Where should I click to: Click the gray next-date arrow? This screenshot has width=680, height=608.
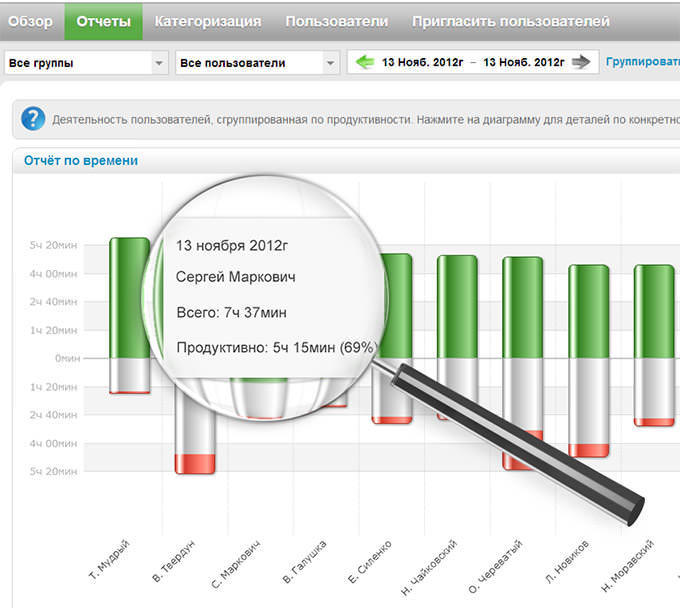pyautogui.click(x=582, y=63)
